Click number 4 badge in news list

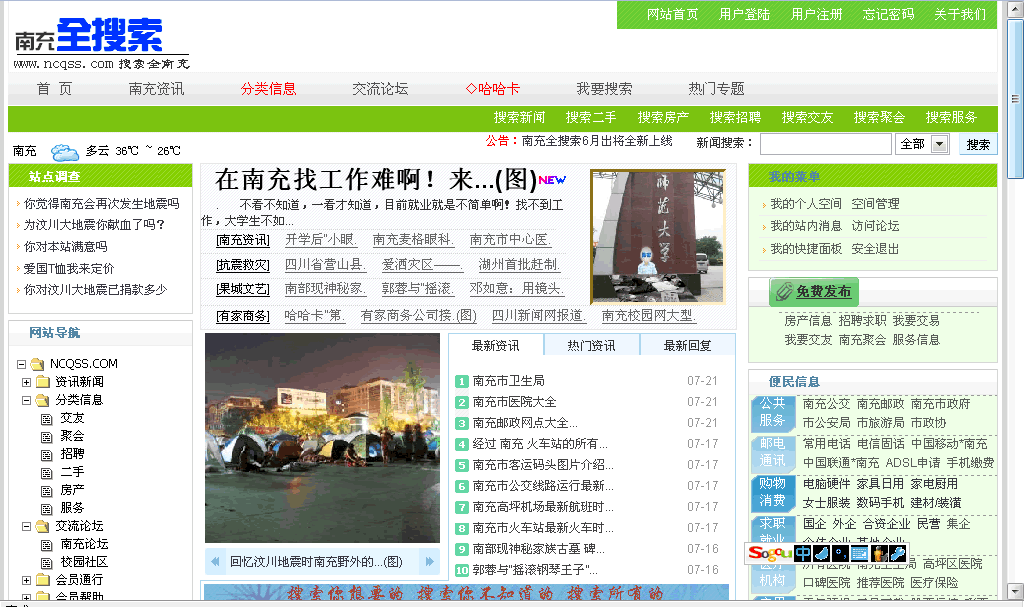462,444
